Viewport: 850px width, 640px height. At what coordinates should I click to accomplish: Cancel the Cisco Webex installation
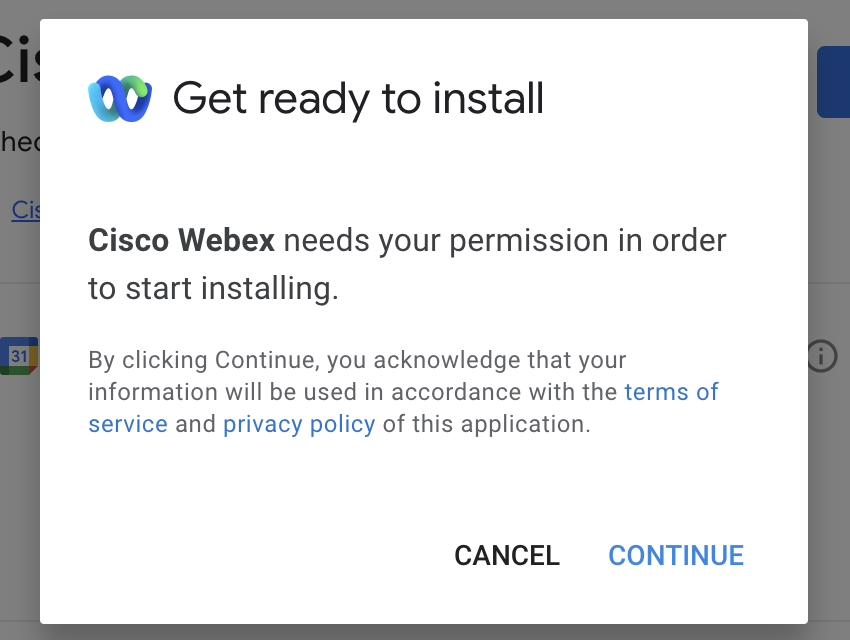[506, 555]
